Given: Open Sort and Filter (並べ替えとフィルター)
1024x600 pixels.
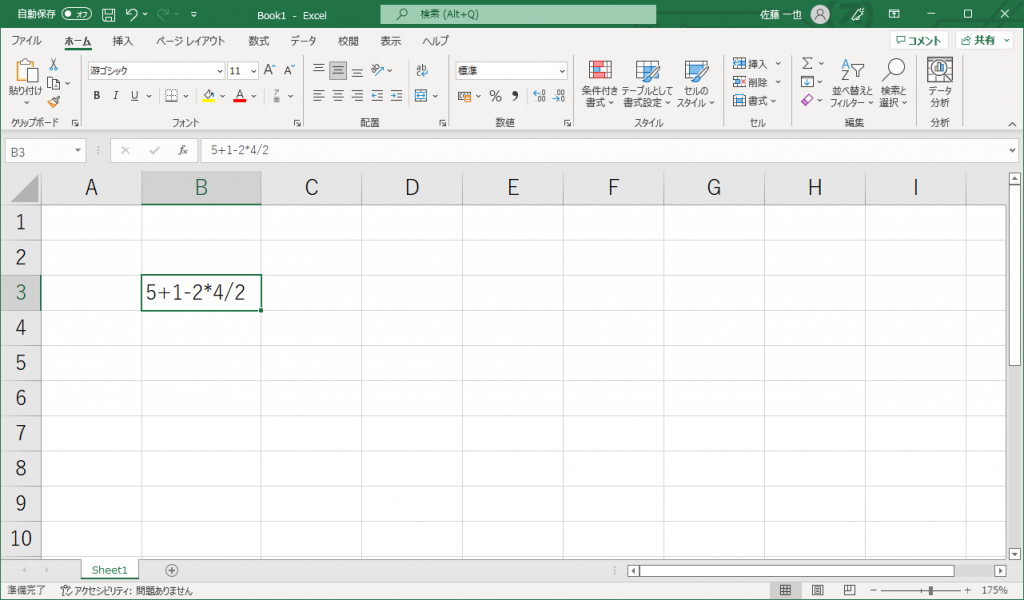Looking at the screenshot, I should click(x=852, y=84).
